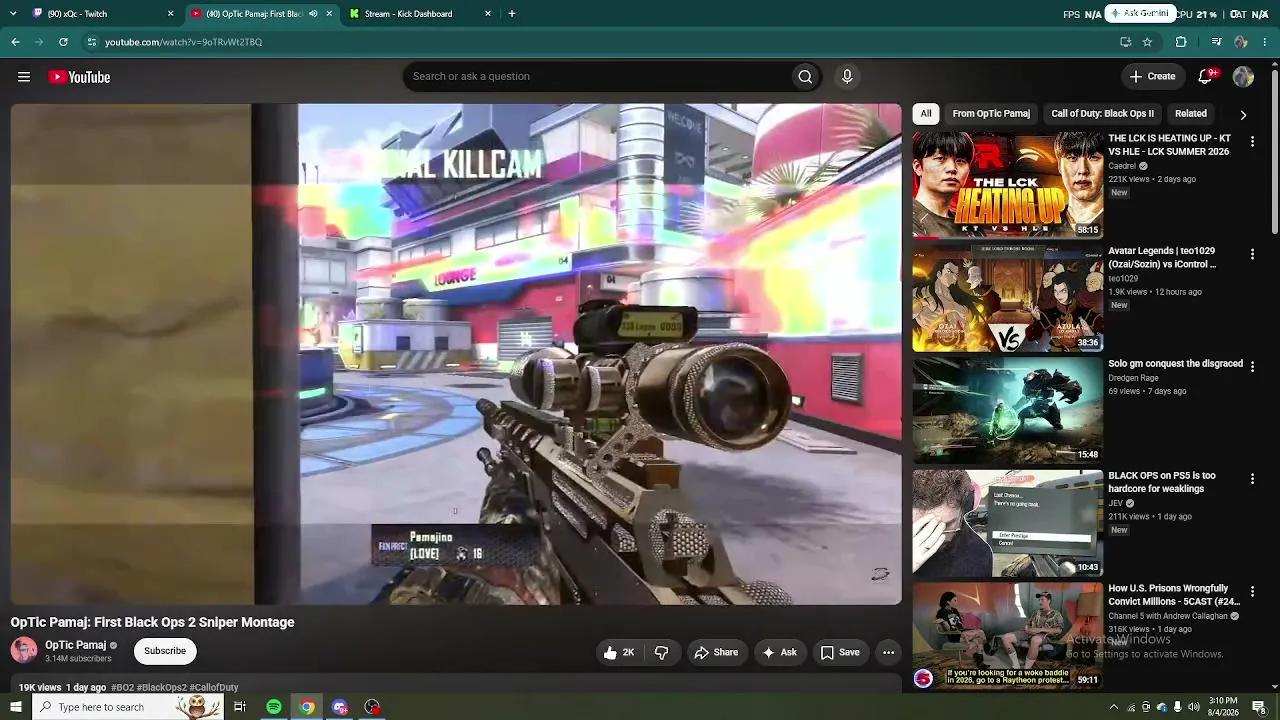
Task: Open How U.S. Prisons 5CAST thumbnail
Action: (1008, 636)
